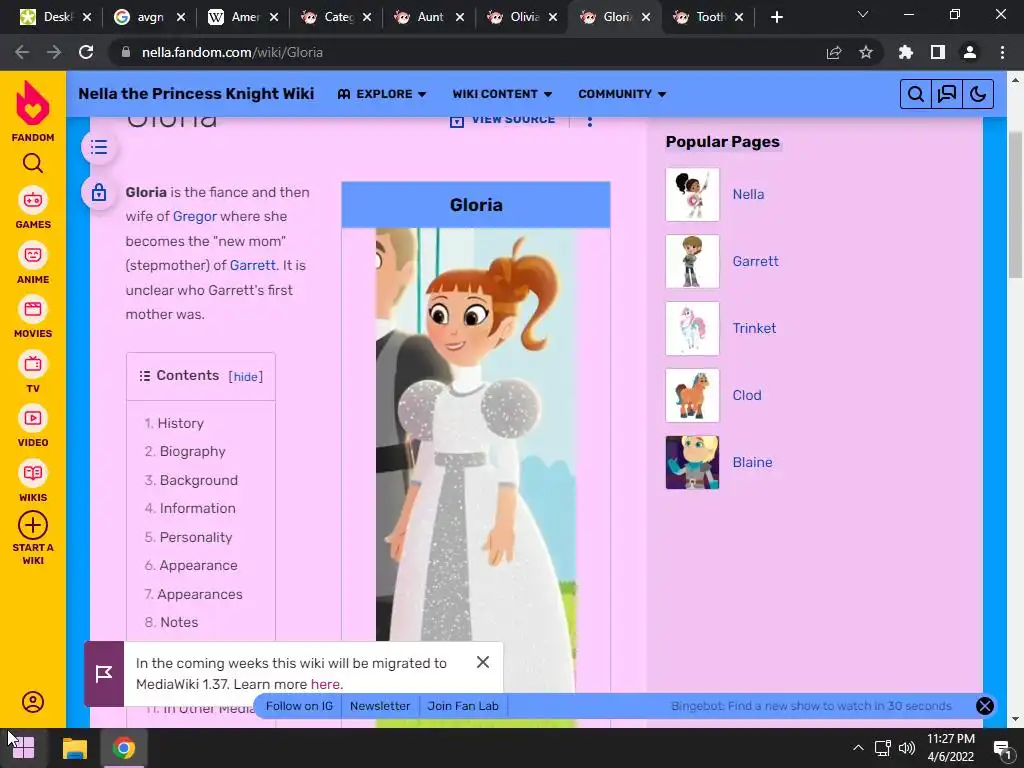Open the TV section icon
The image size is (1024, 768).
tap(33, 364)
